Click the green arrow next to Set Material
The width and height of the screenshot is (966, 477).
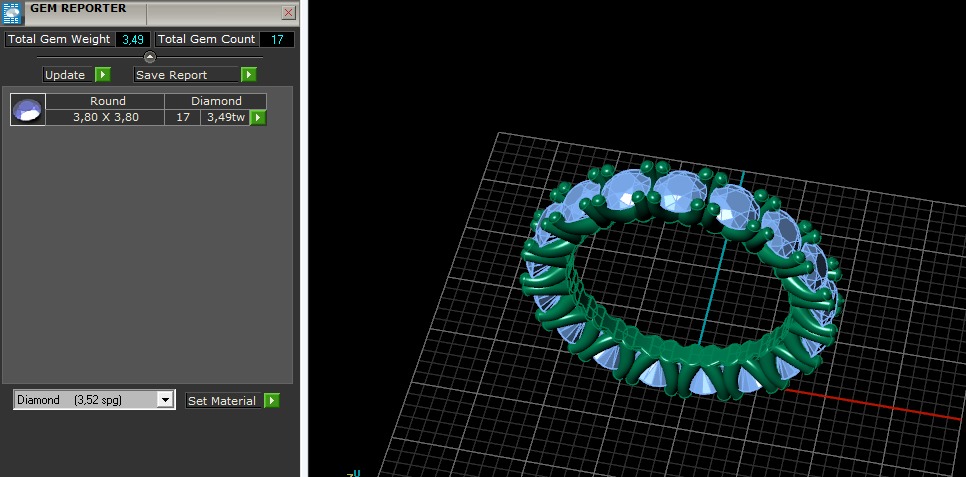(x=272, y=401)
